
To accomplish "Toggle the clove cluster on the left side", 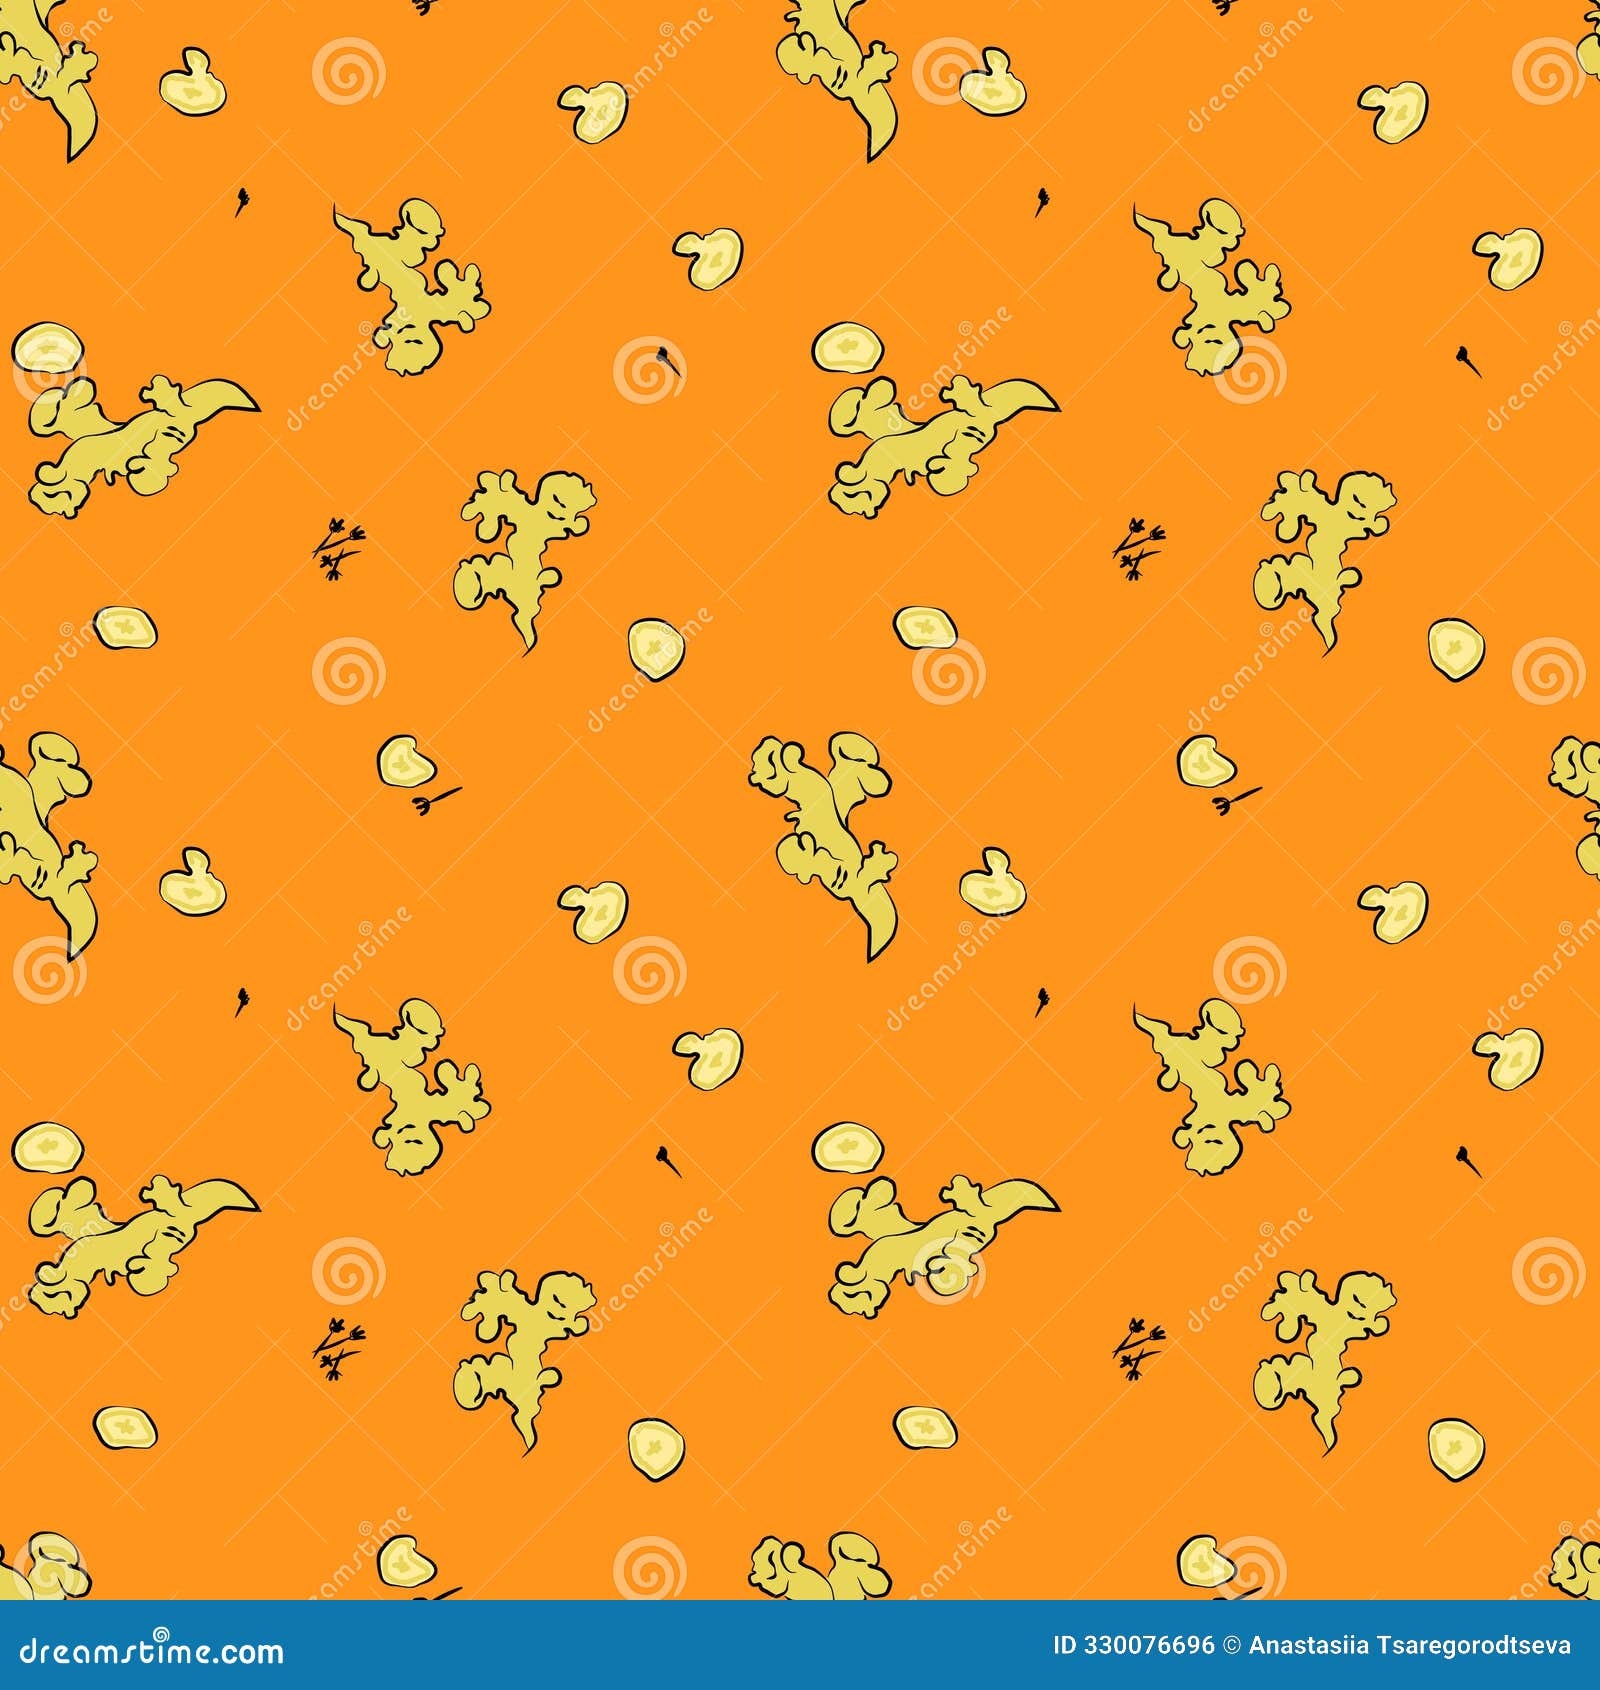I will pos(340,550).
